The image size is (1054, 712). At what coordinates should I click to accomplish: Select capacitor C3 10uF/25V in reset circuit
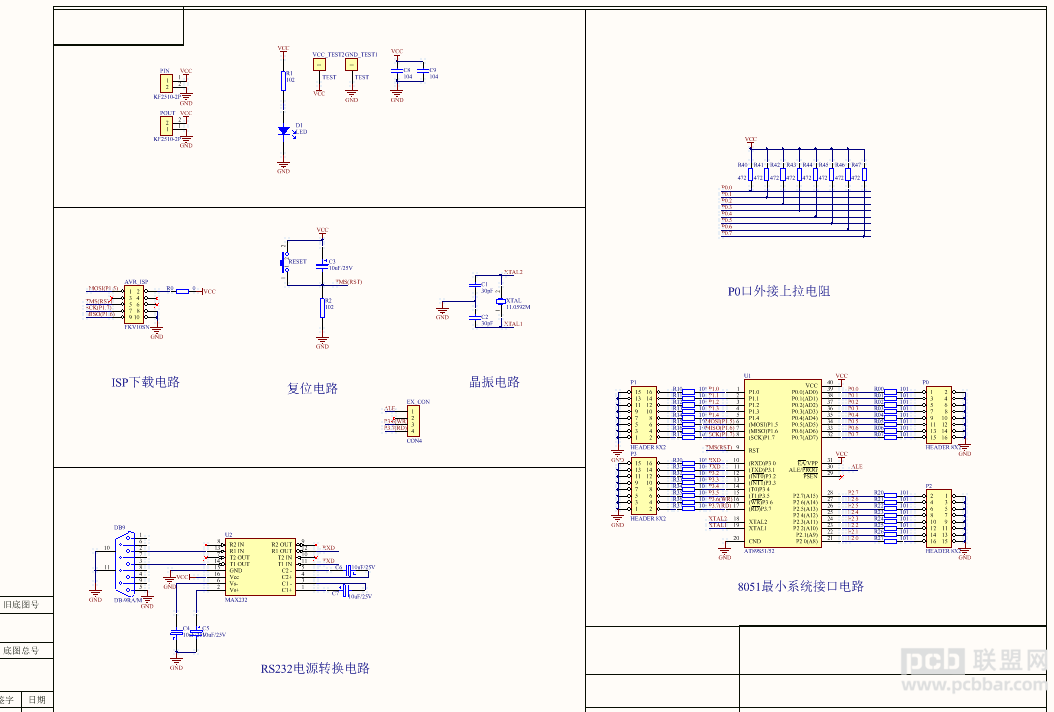coord(323,264)
